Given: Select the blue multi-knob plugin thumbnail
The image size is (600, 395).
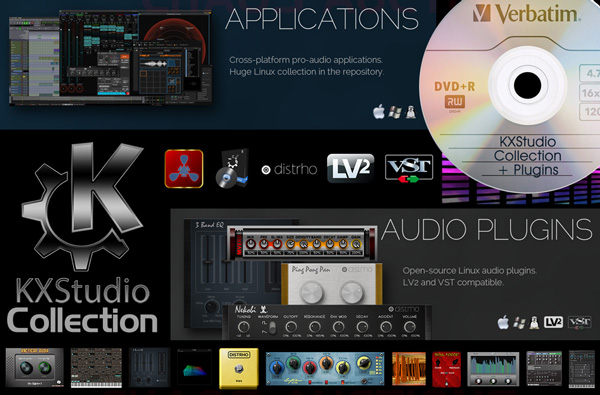Looking at the screenshot, I should point(325,369).
